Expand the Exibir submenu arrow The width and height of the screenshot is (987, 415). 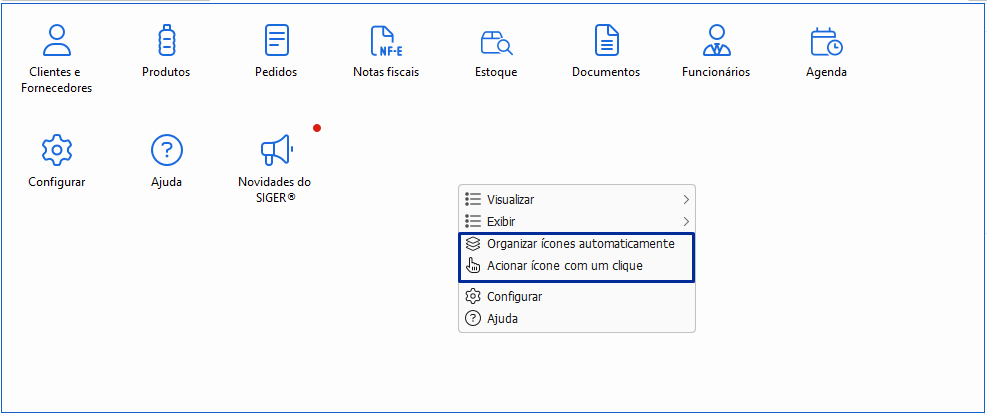point(686,221)
